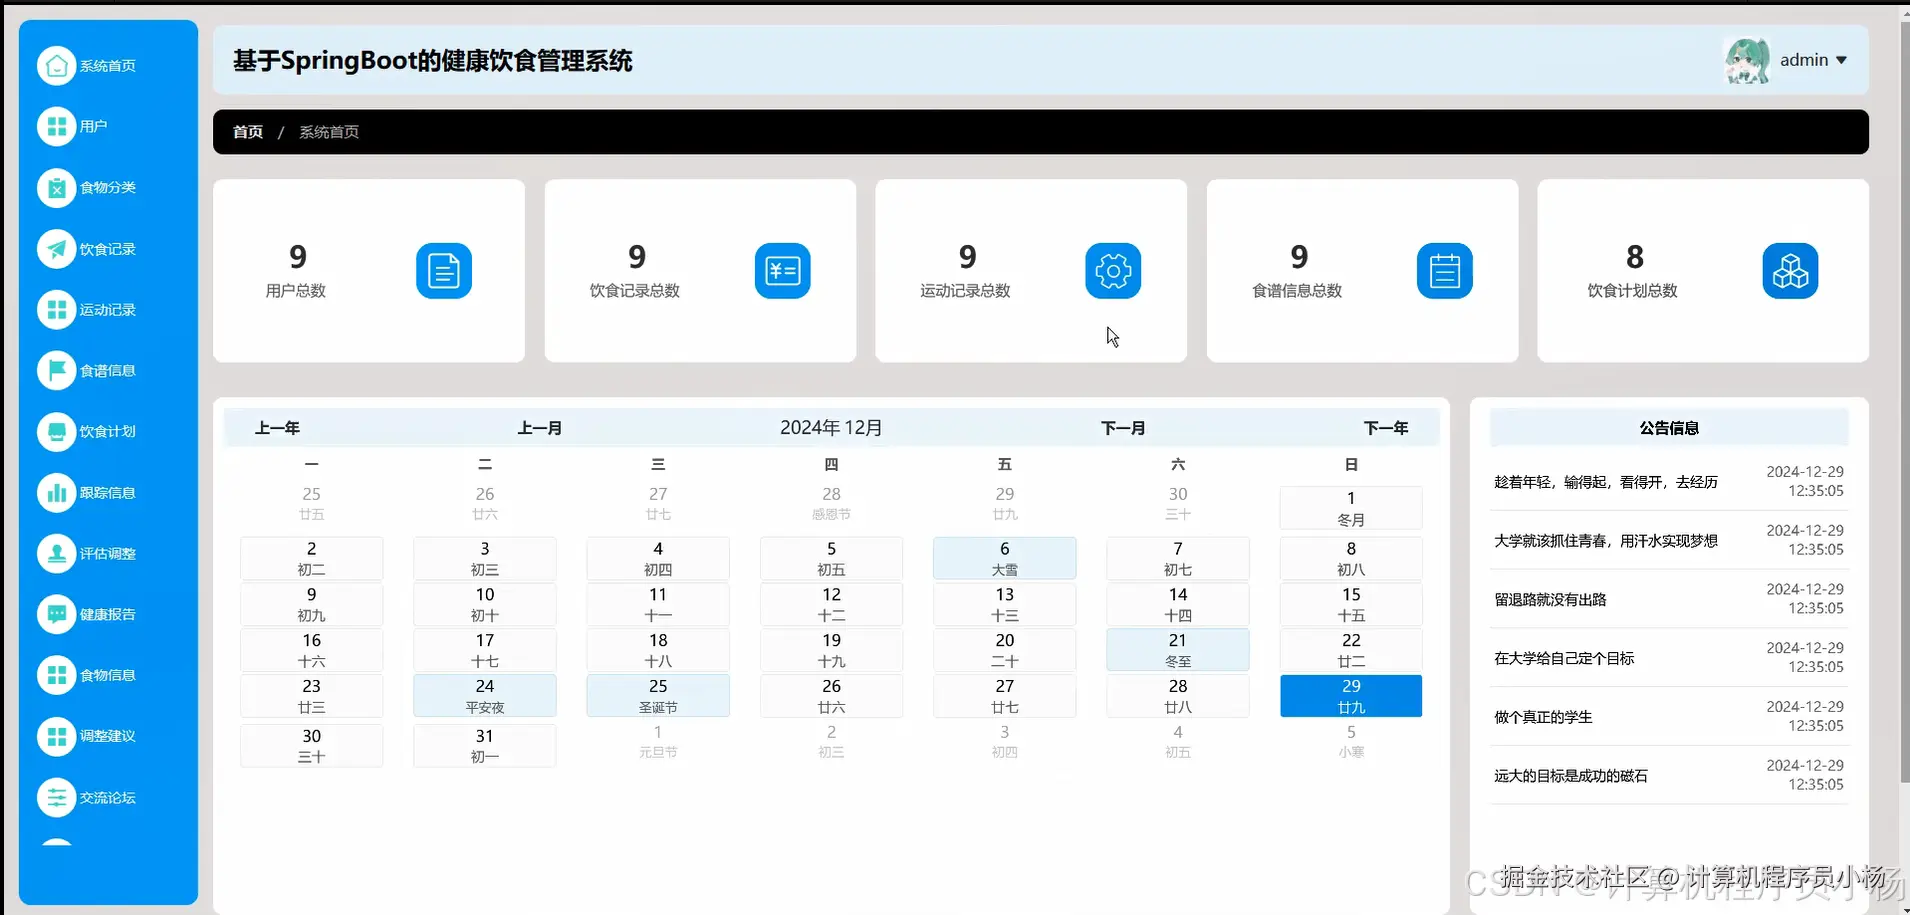Open the 首页 breadcrumb link
Screen dimensions: 1910x915
click(246, 131)
